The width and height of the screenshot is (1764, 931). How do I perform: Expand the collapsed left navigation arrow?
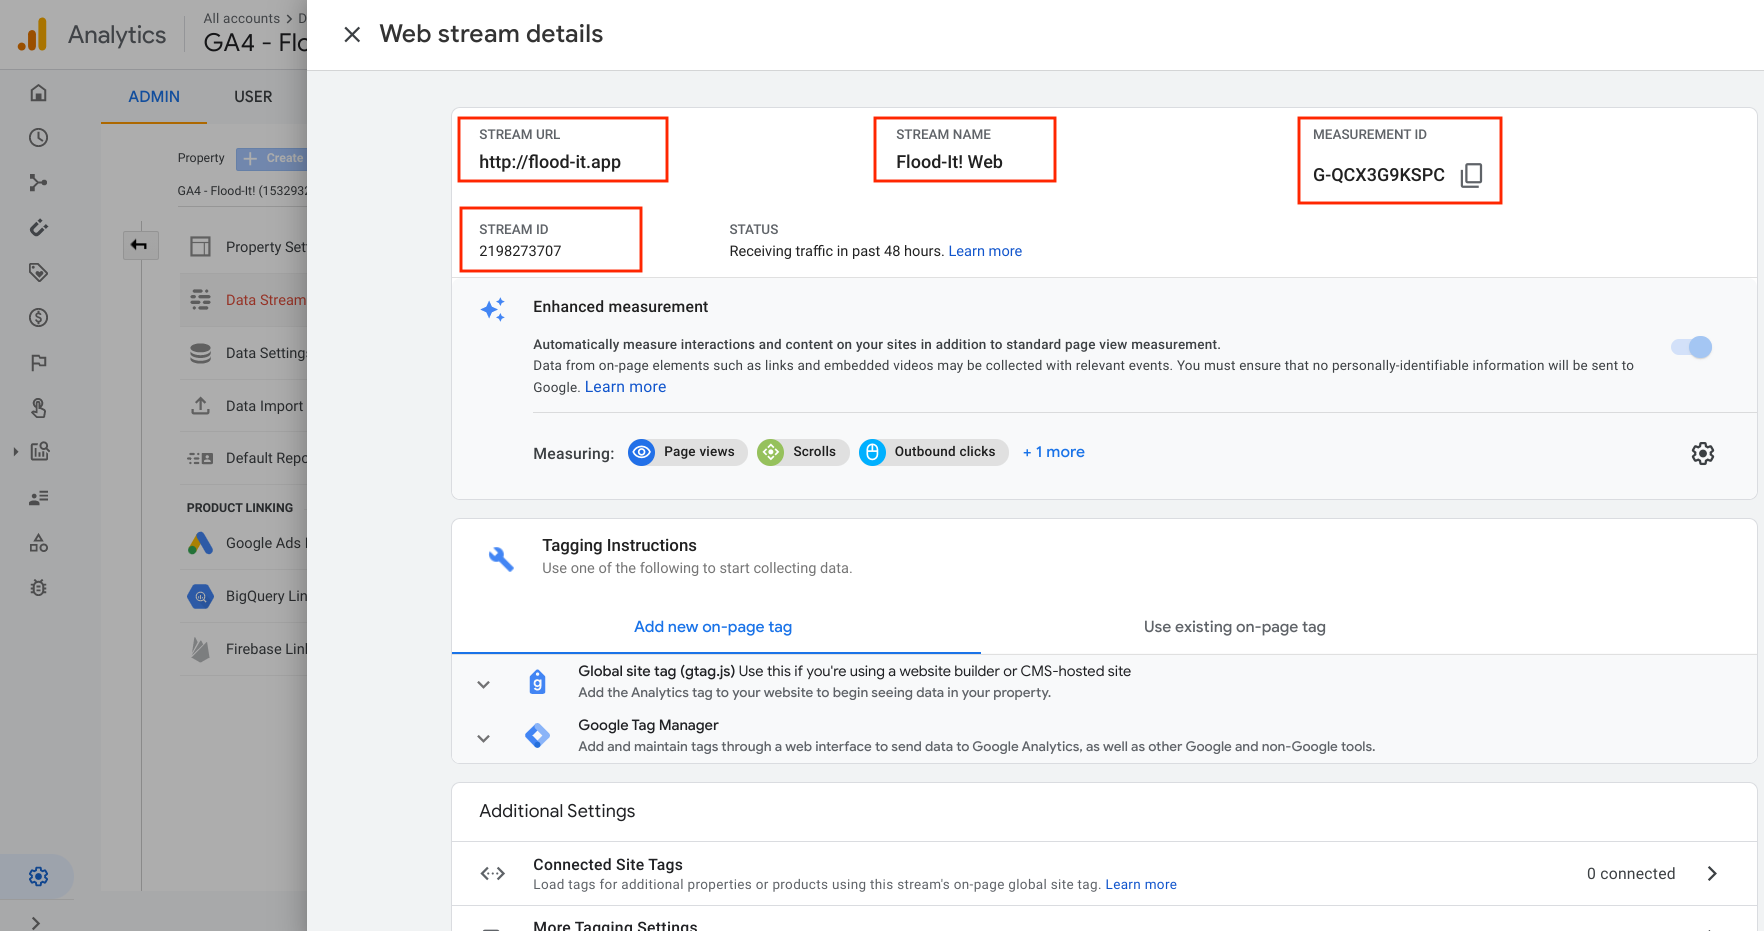tap(36, 922)
